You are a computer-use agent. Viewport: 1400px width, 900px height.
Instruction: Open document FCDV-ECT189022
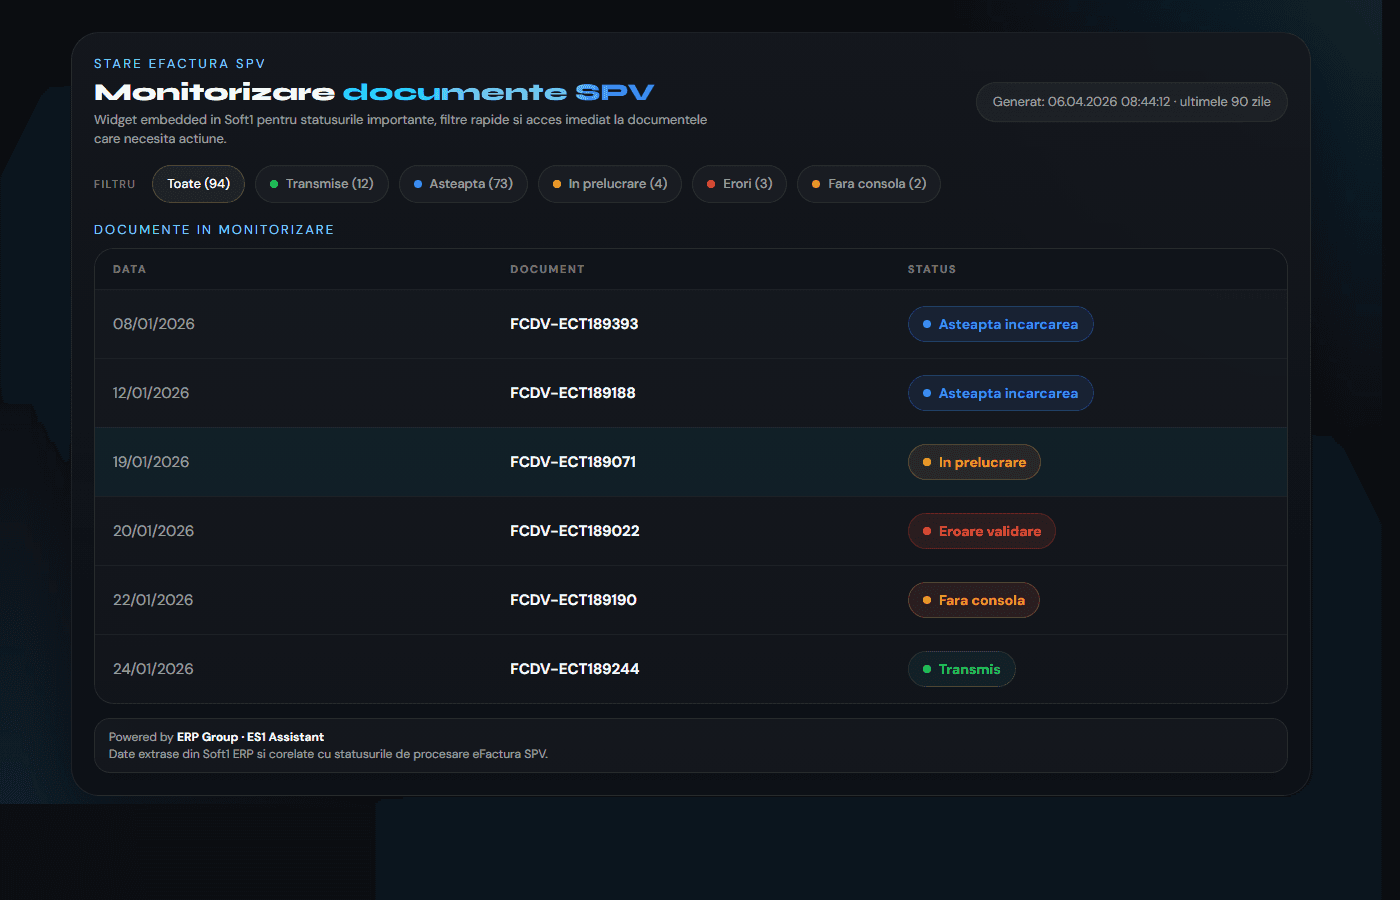point(575,531)
